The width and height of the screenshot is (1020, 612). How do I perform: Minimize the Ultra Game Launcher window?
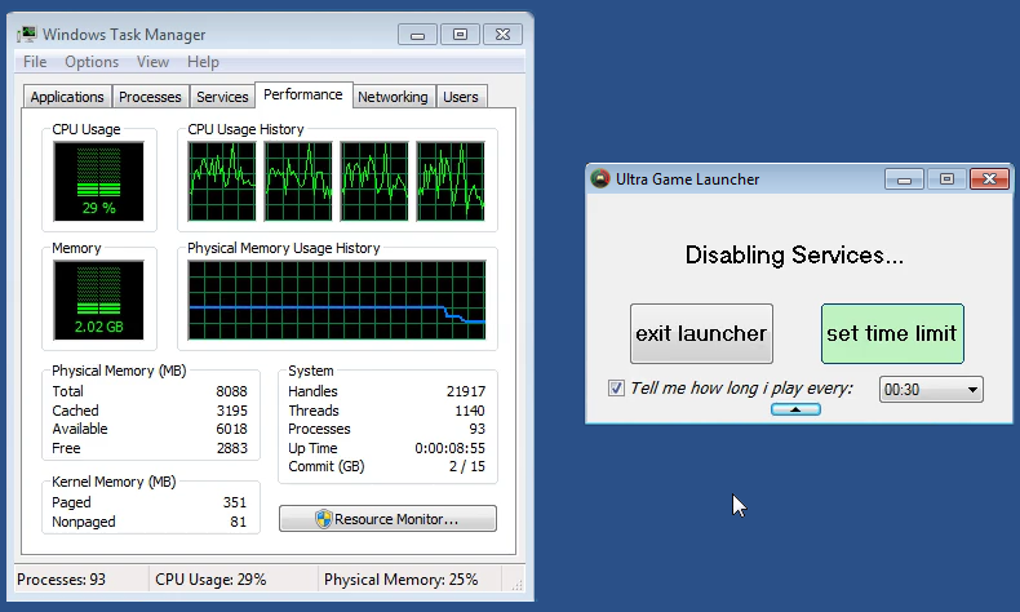[904, 179]
